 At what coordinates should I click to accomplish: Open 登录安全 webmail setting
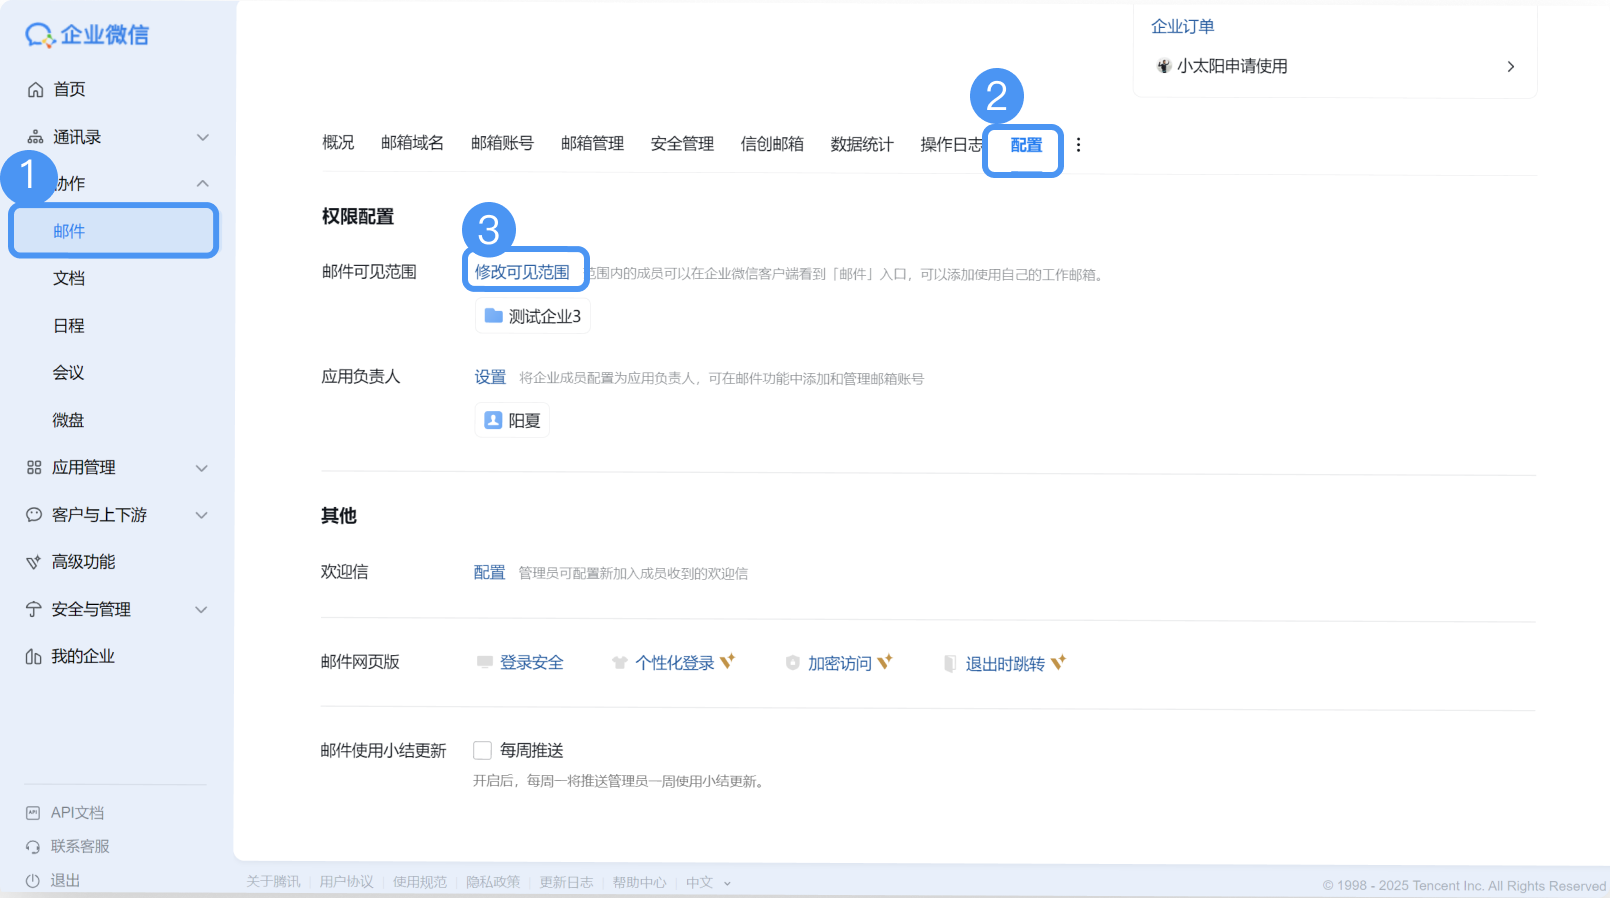click(x=531, y=663)
